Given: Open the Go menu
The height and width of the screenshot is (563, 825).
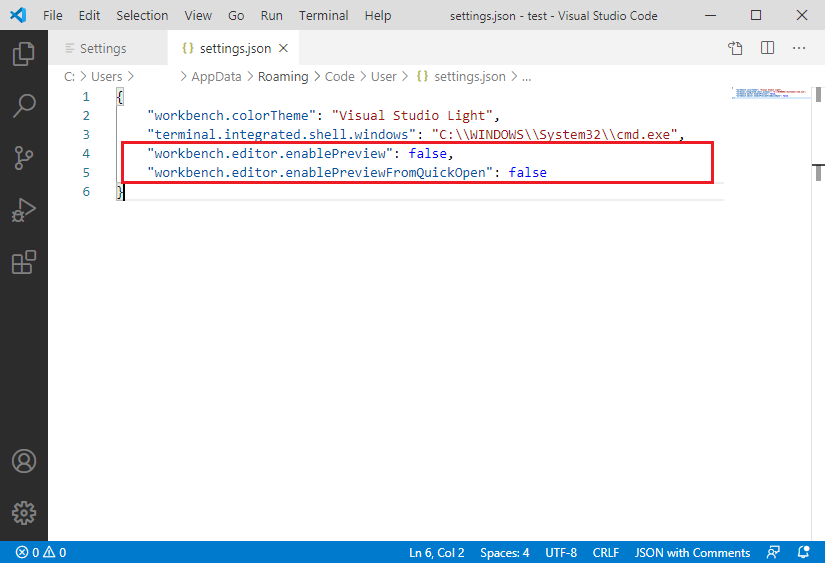Looking at the screenshot, I should [236, 16].
